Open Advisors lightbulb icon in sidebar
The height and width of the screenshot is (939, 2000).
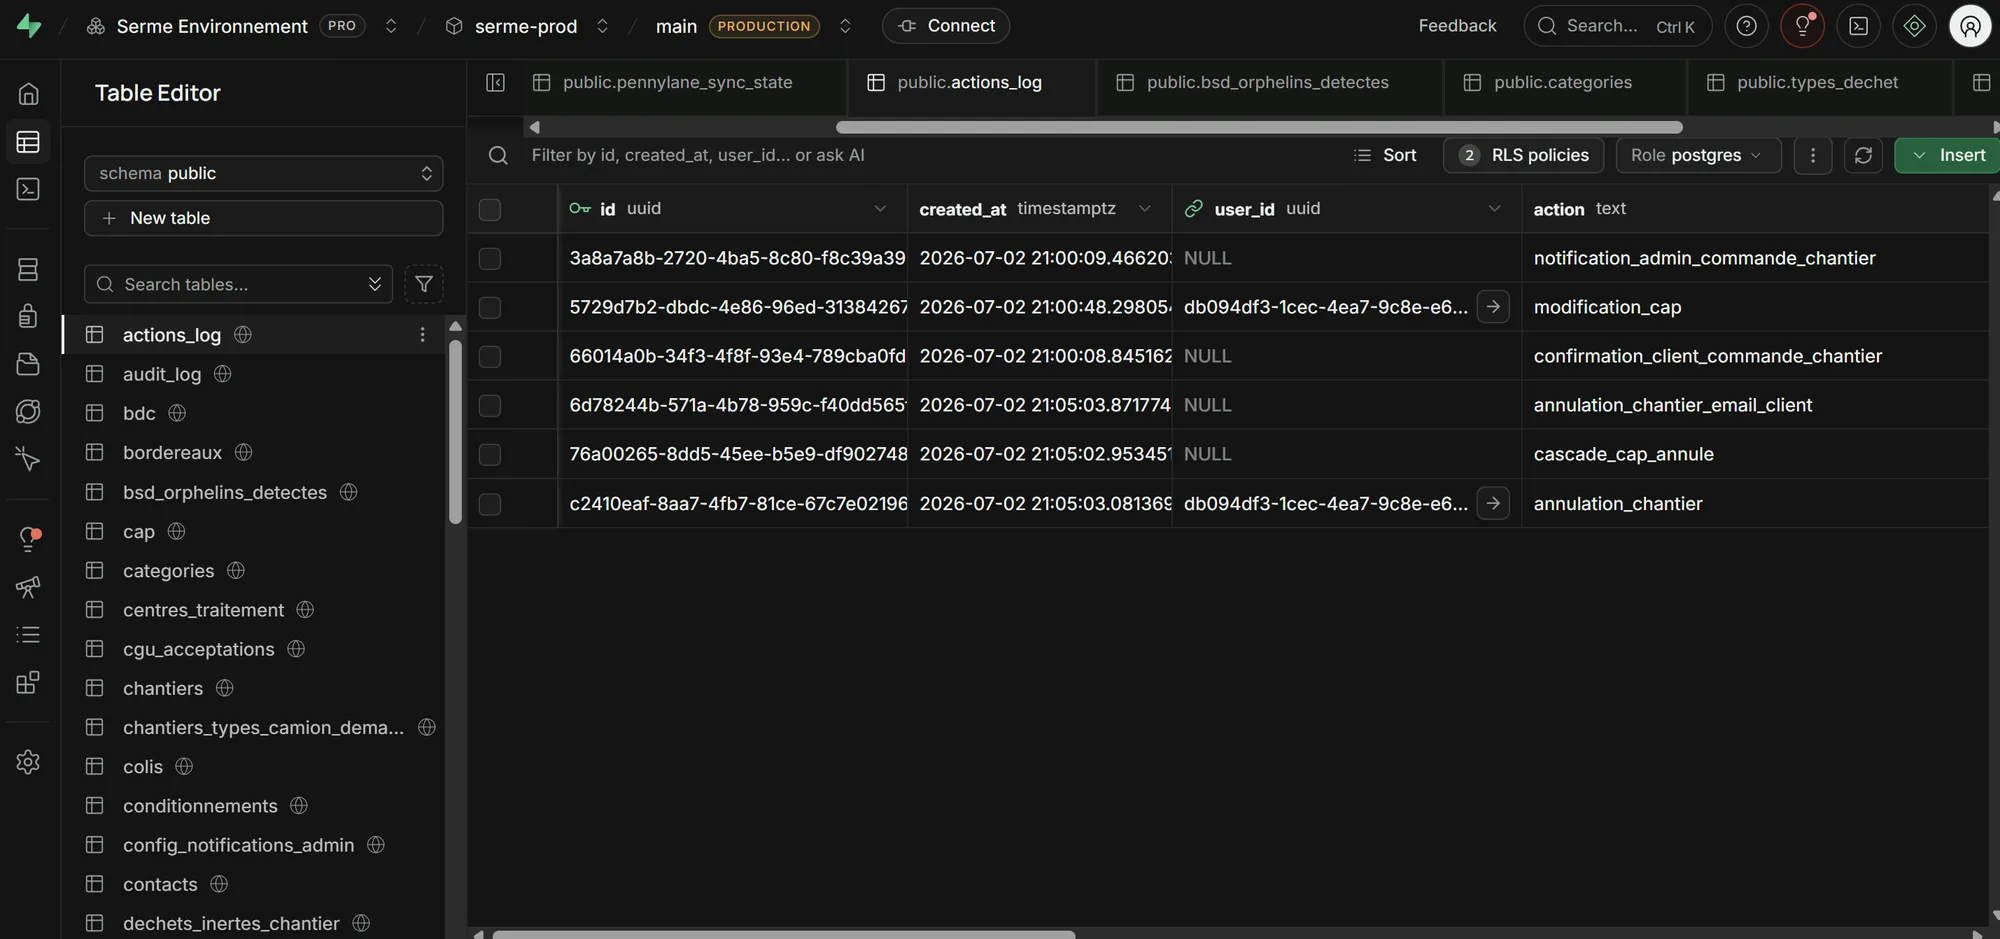28,539
